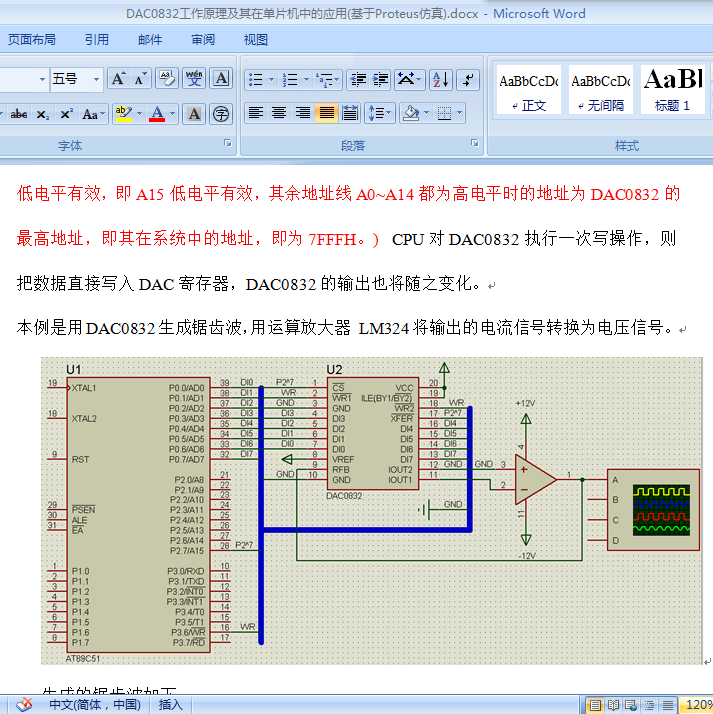The width and height of the screenshot is (713, 714).
Task: Click the zoom percentage in status bar
Action: tap(697, 705)
